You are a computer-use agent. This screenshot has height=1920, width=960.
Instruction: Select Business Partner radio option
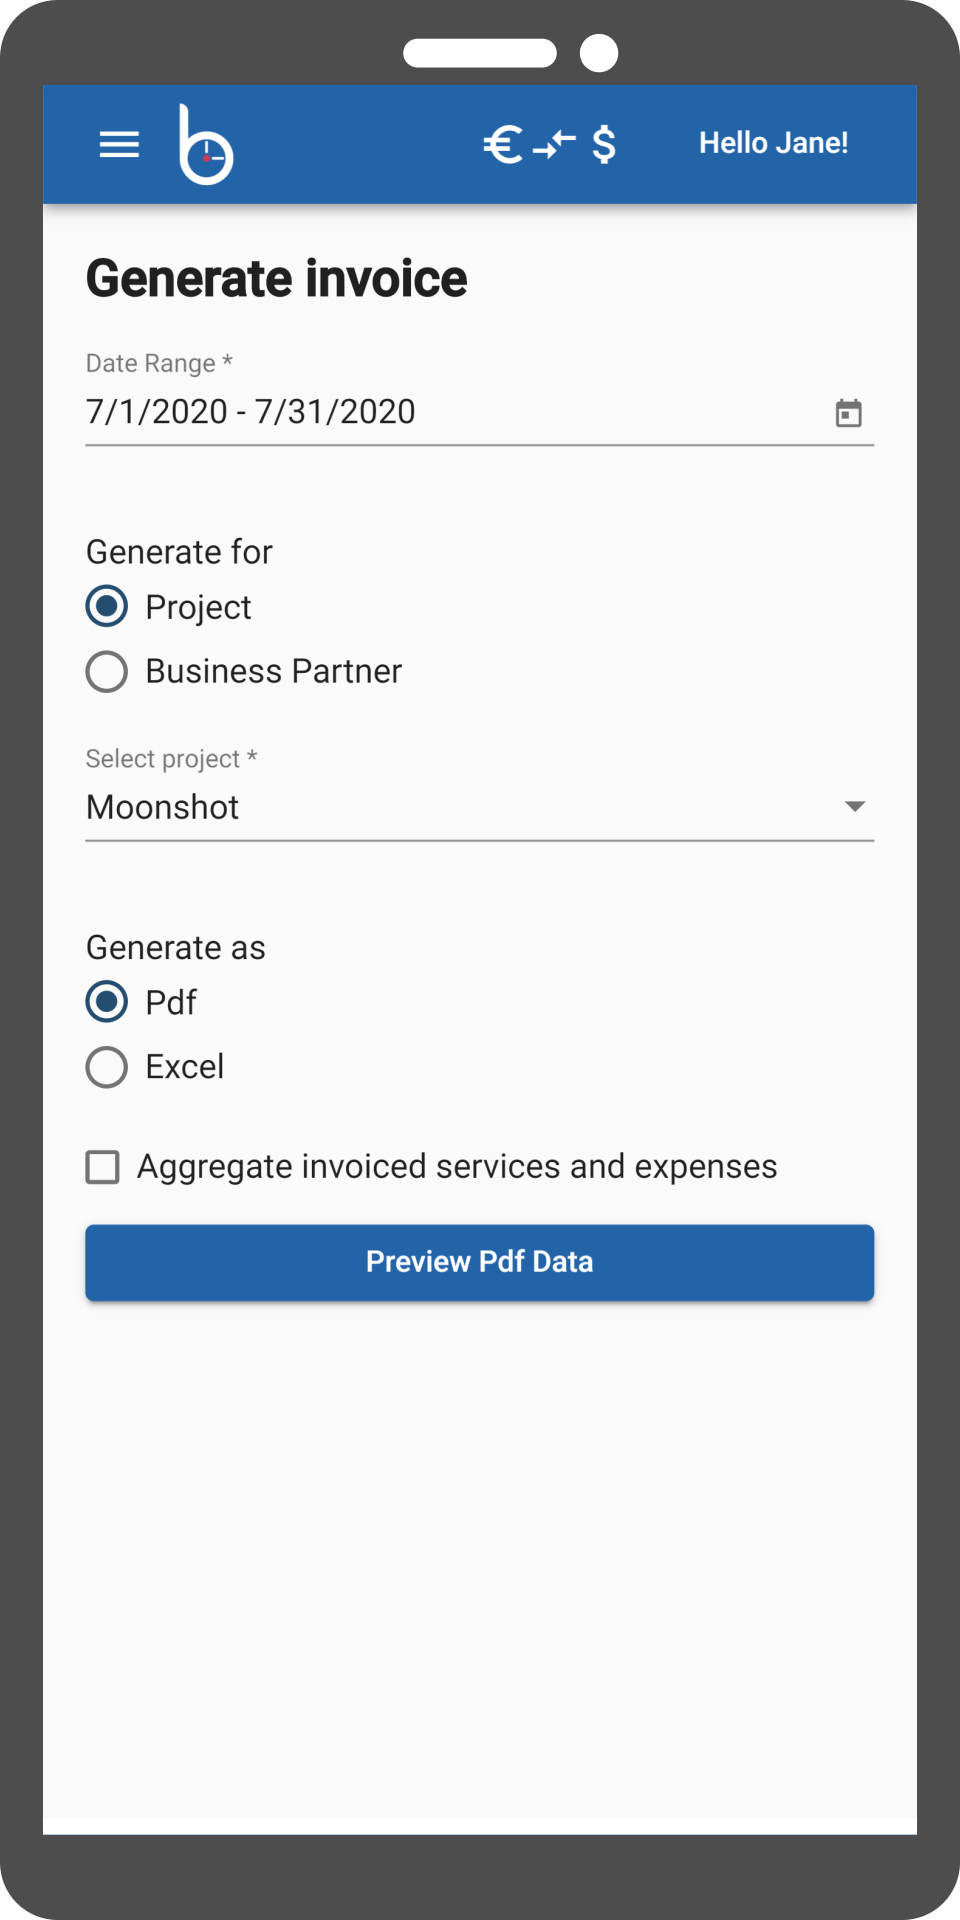click(107, 672)
